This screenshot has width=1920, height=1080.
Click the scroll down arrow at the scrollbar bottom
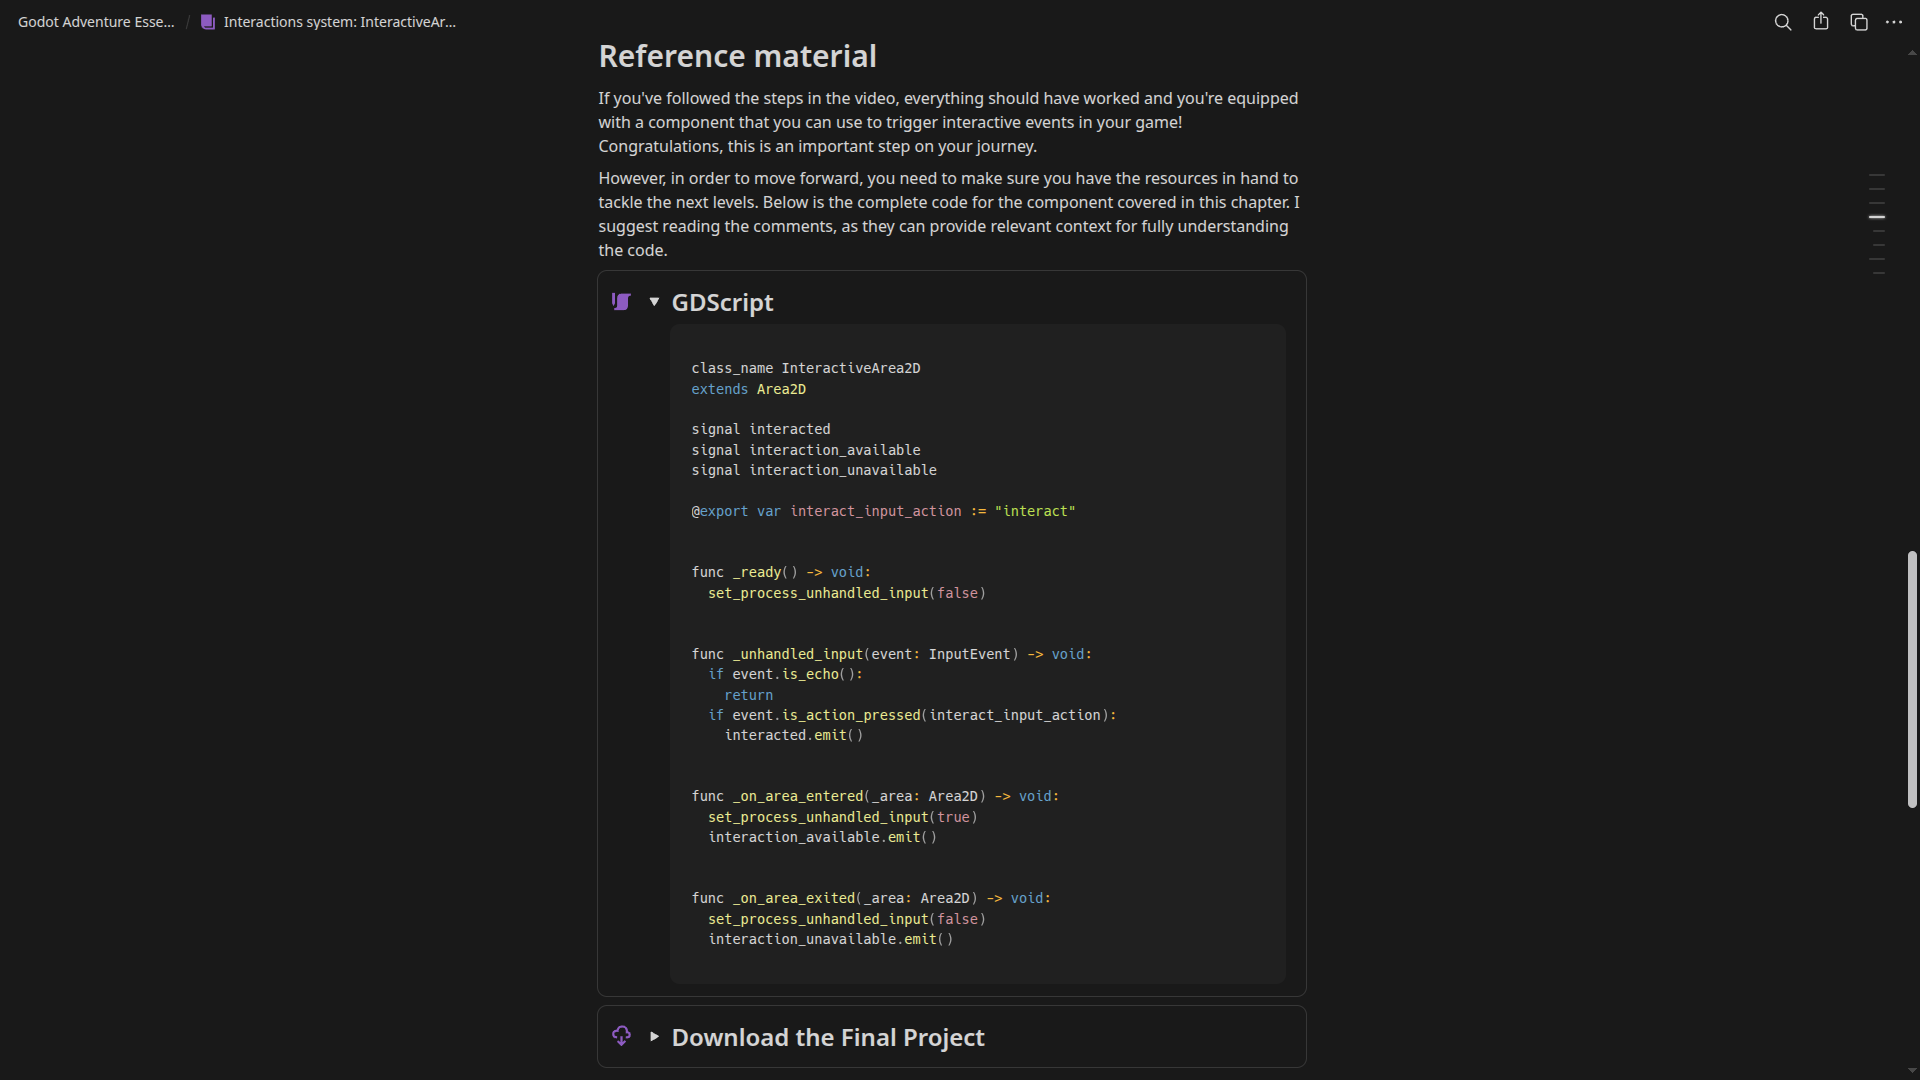point(1912,1071)
